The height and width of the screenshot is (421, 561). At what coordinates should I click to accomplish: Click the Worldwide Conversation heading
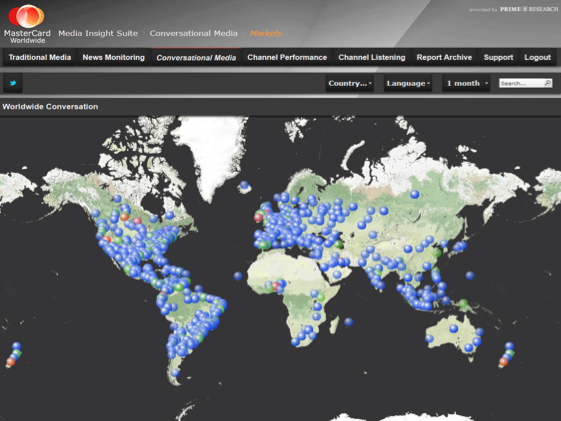coord(50,107)
